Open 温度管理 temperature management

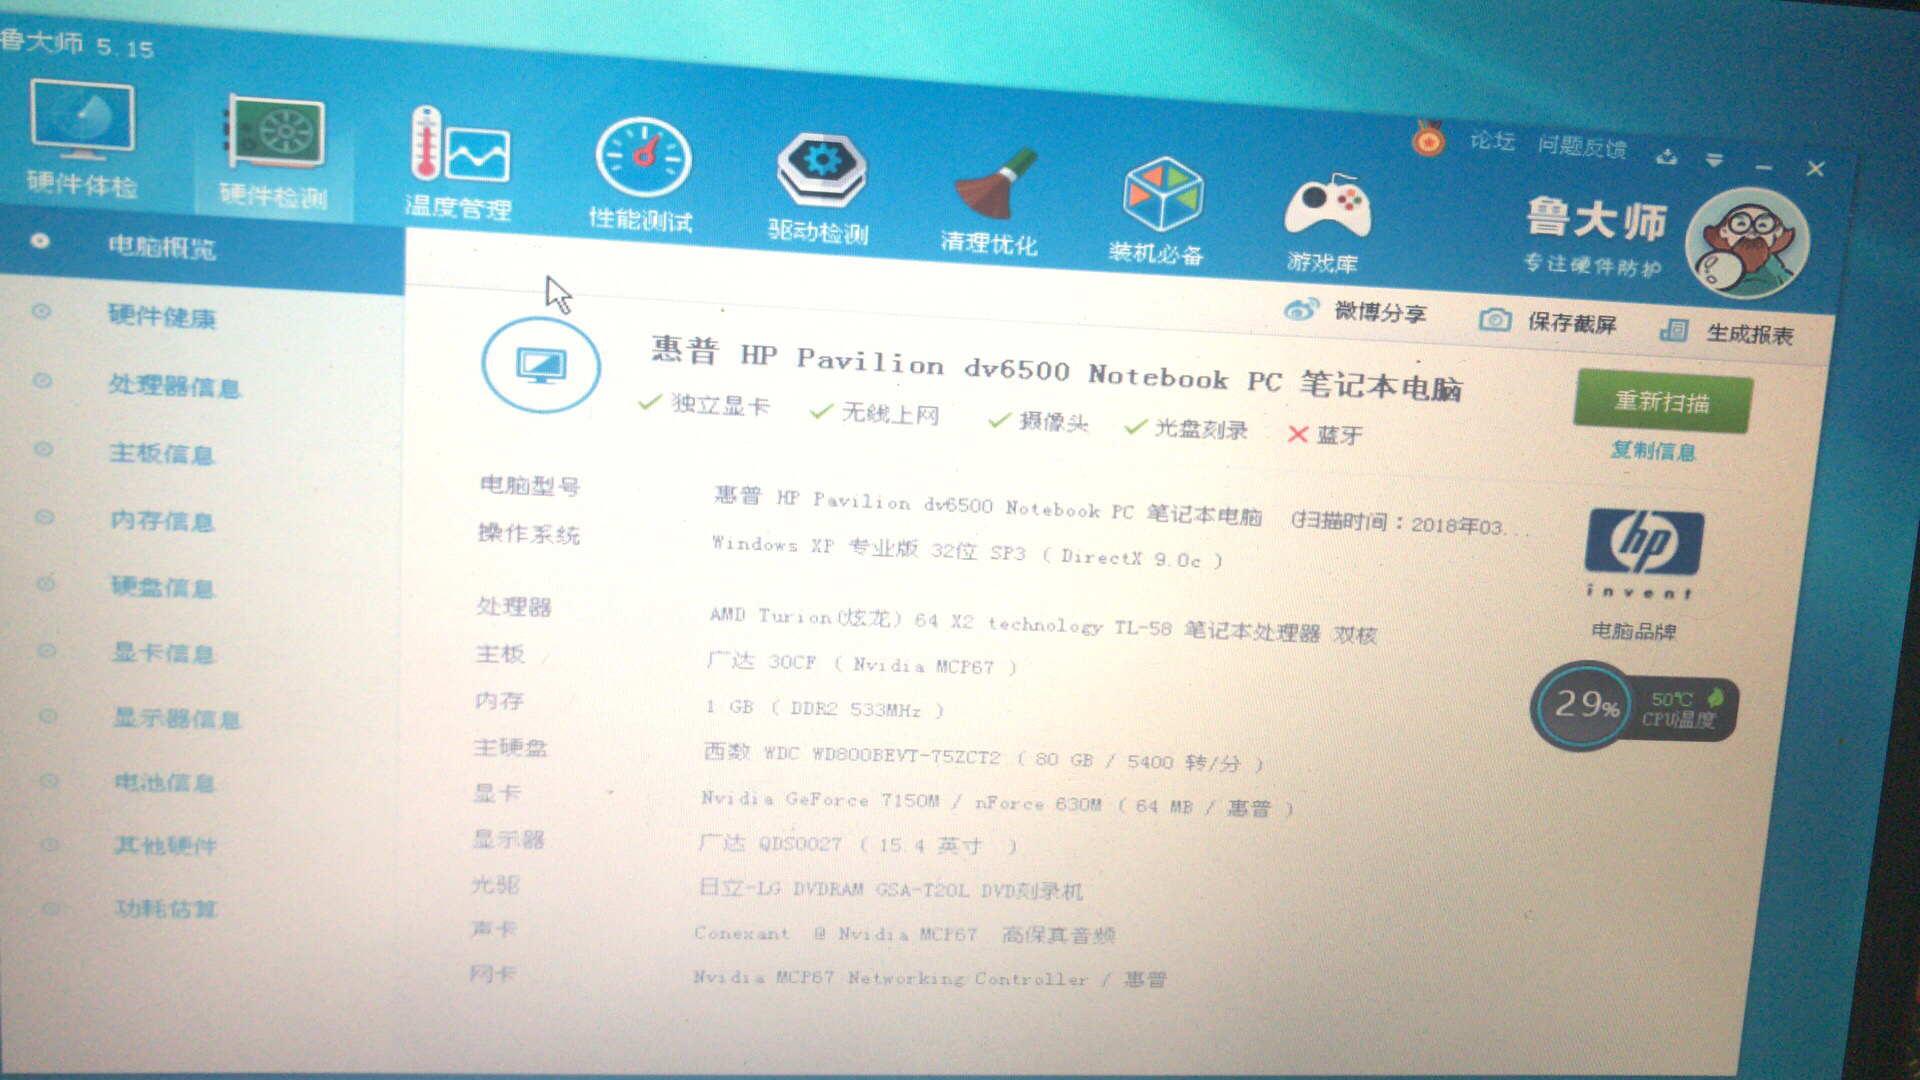(x=458, y=162)
